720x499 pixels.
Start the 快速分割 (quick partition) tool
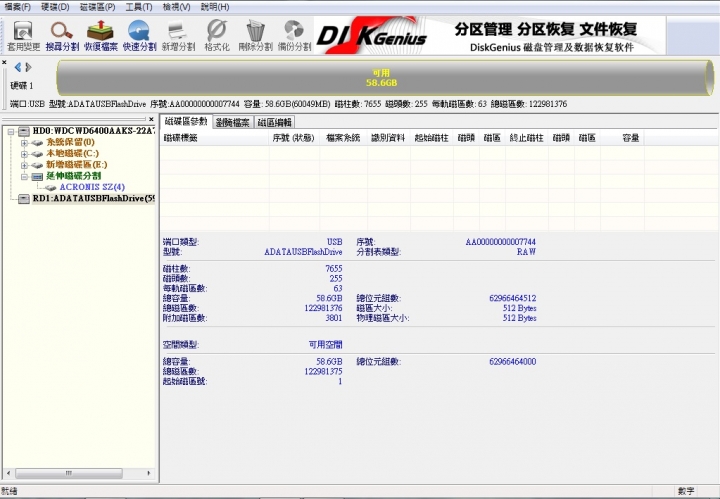tap(139, 35)
